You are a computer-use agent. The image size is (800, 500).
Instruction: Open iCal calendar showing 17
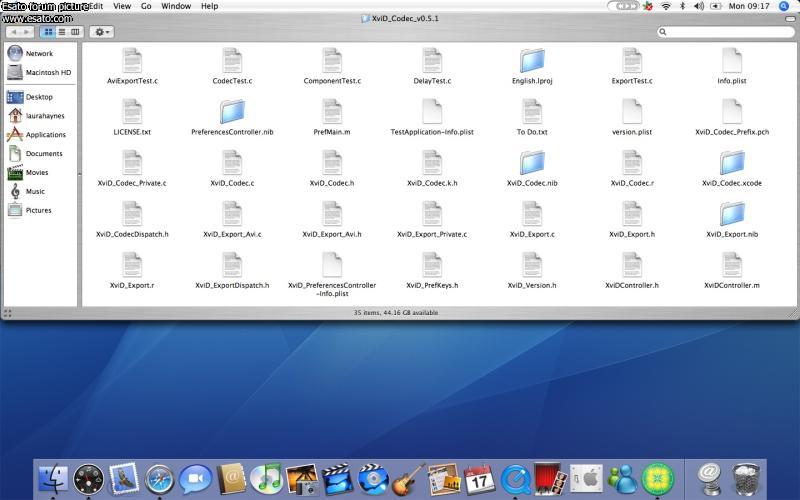click(x=479, y=479)
